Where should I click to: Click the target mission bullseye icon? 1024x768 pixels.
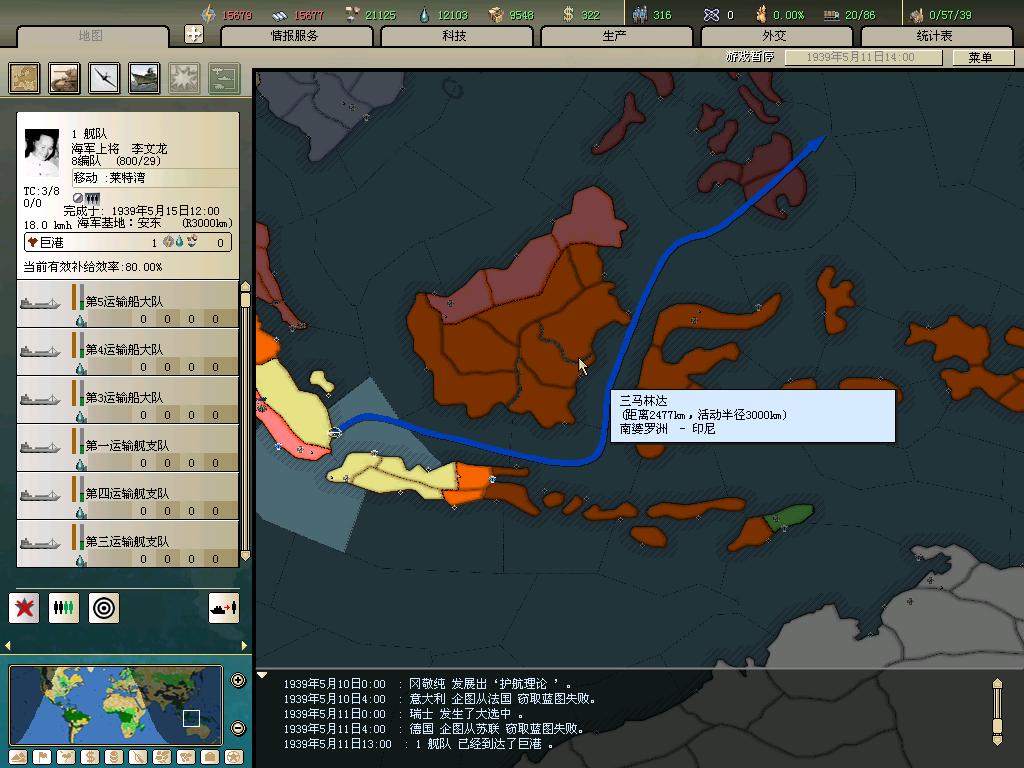[103, 607]
